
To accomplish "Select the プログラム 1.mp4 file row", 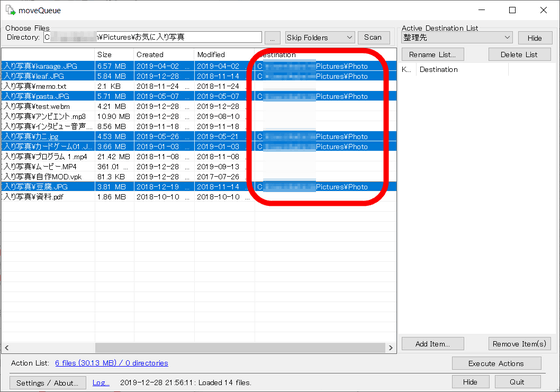I will click(199, 156).
